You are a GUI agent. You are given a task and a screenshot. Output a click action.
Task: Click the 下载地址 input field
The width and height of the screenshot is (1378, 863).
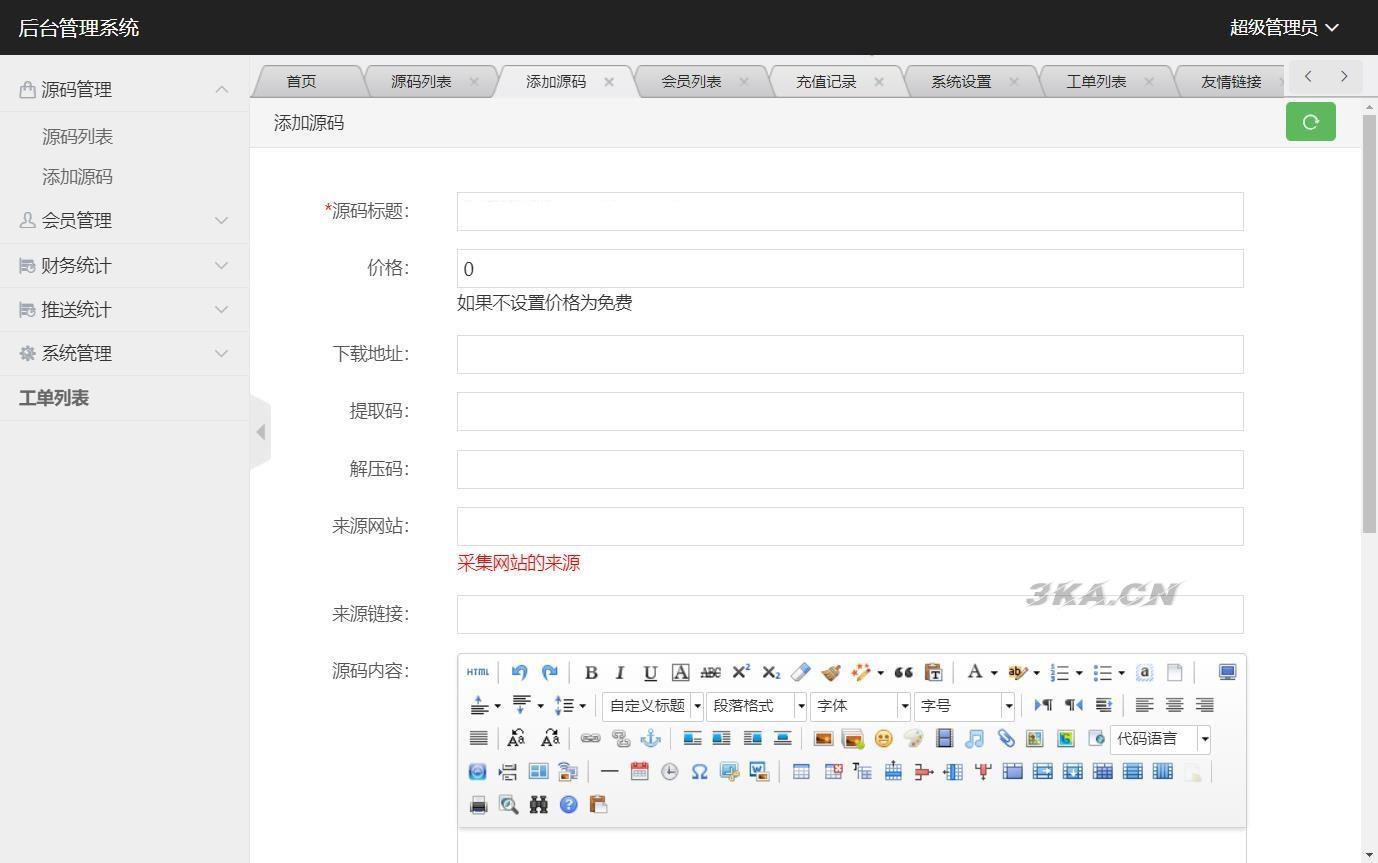[850, 354]
